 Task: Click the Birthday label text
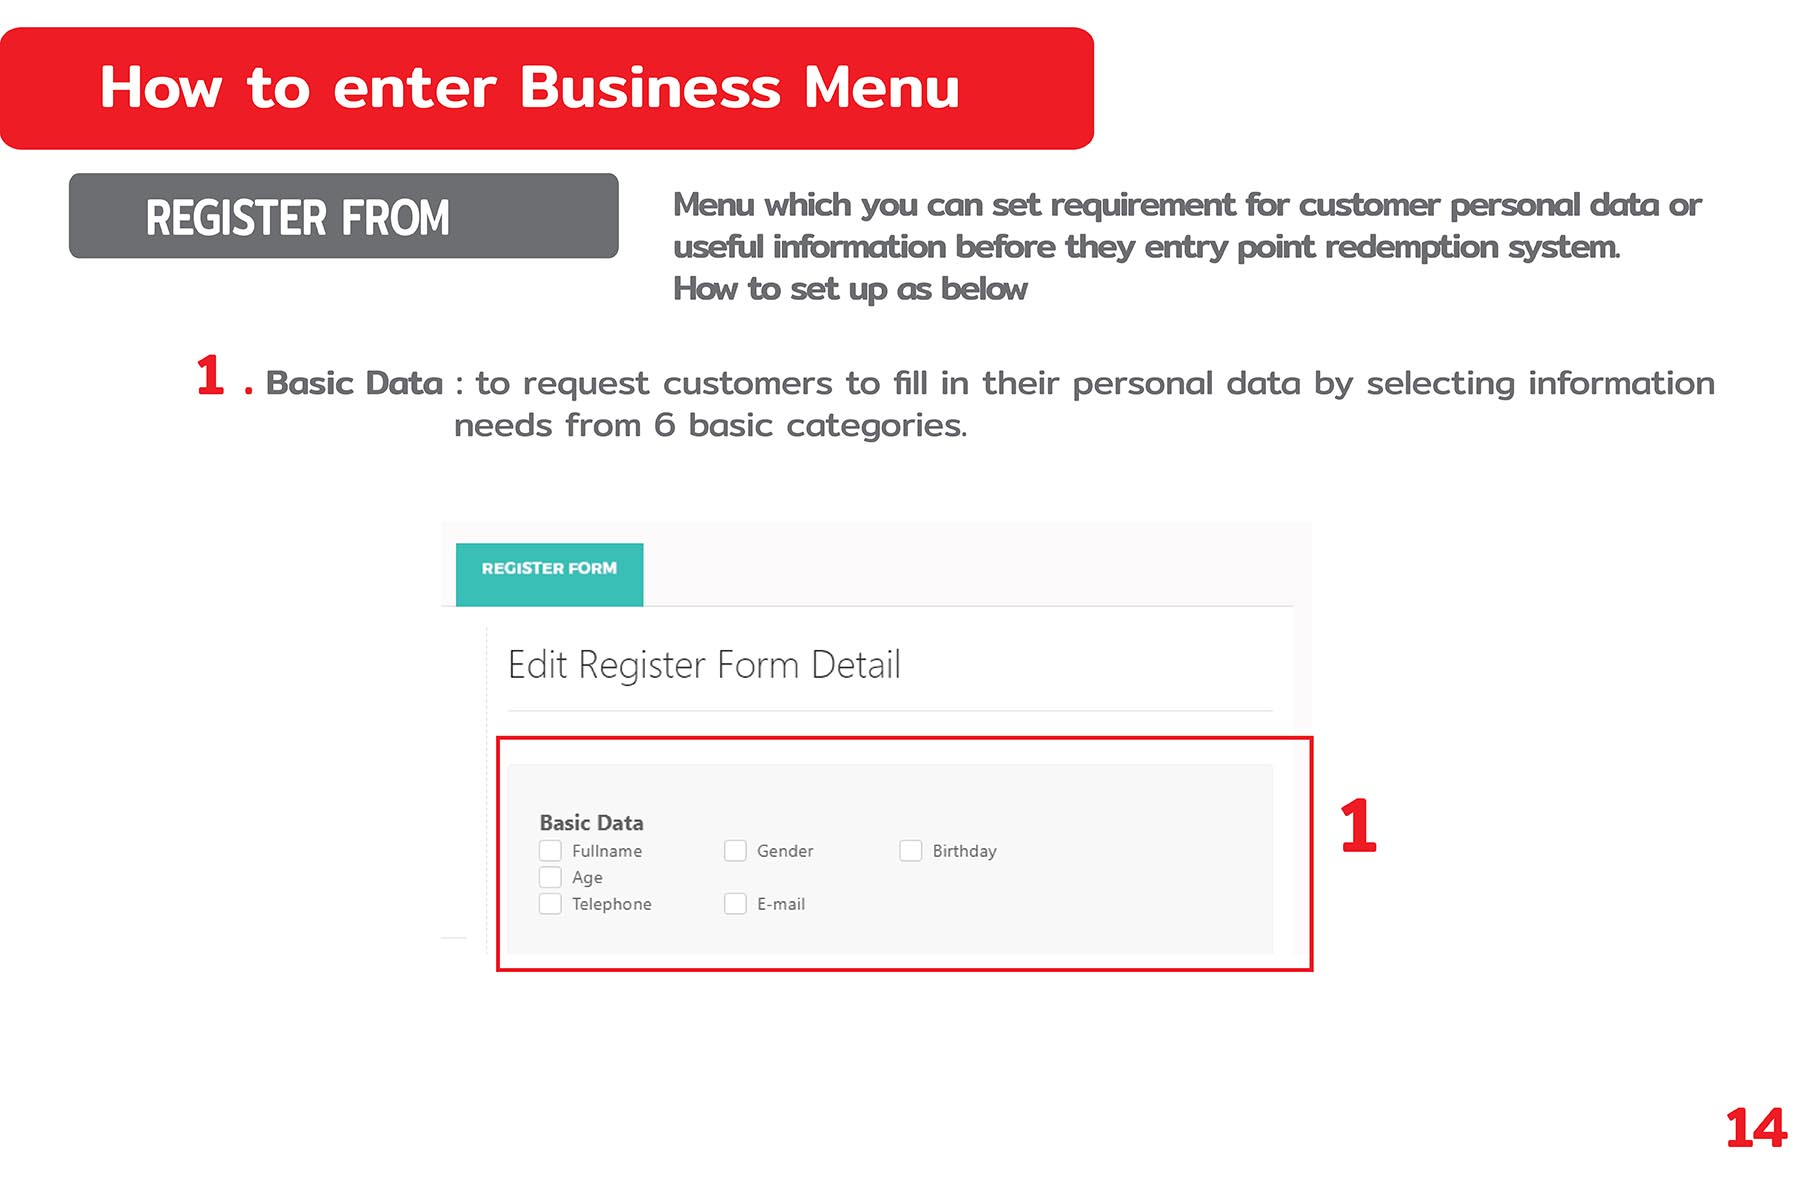click(x=964, y=851)
